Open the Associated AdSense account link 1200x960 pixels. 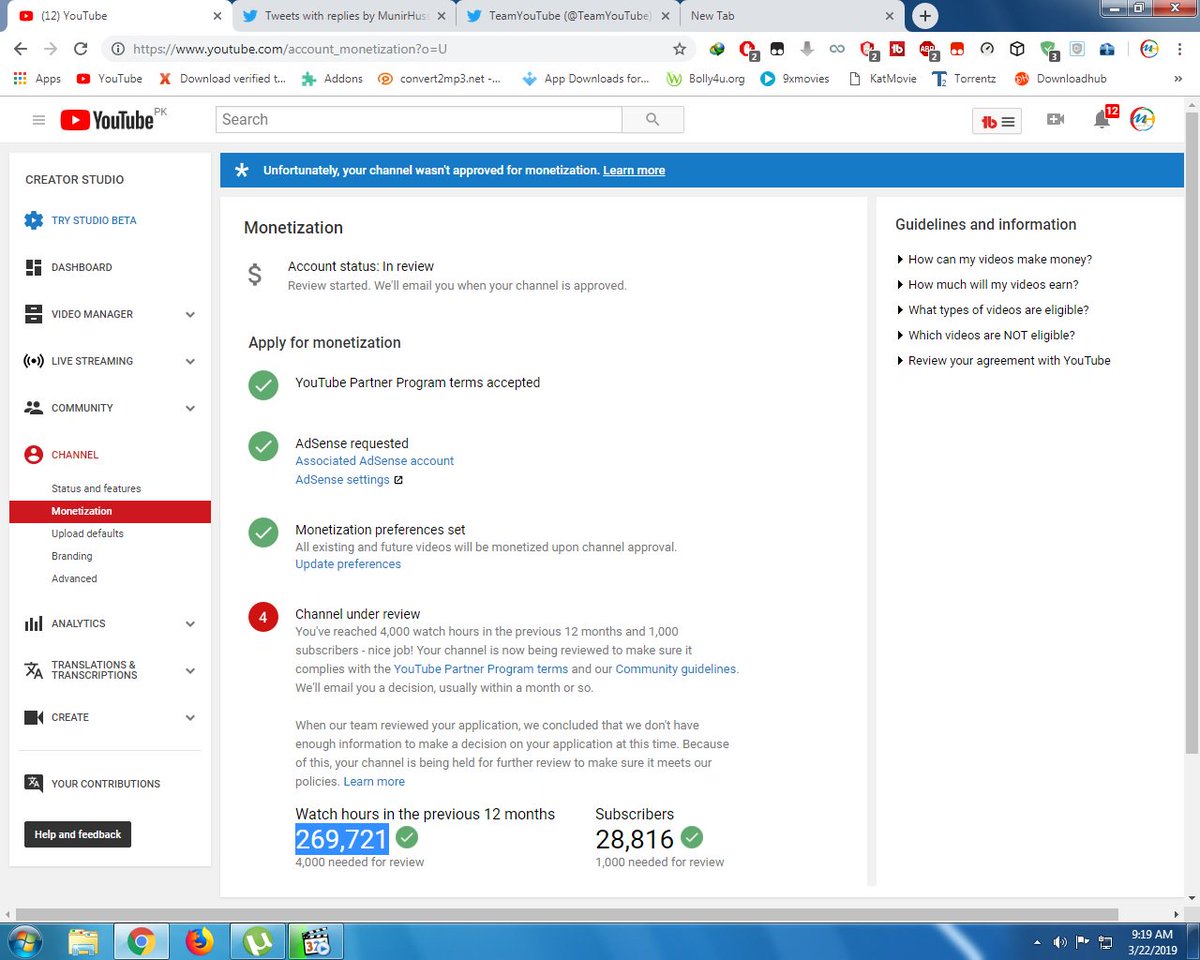[375, 461]
